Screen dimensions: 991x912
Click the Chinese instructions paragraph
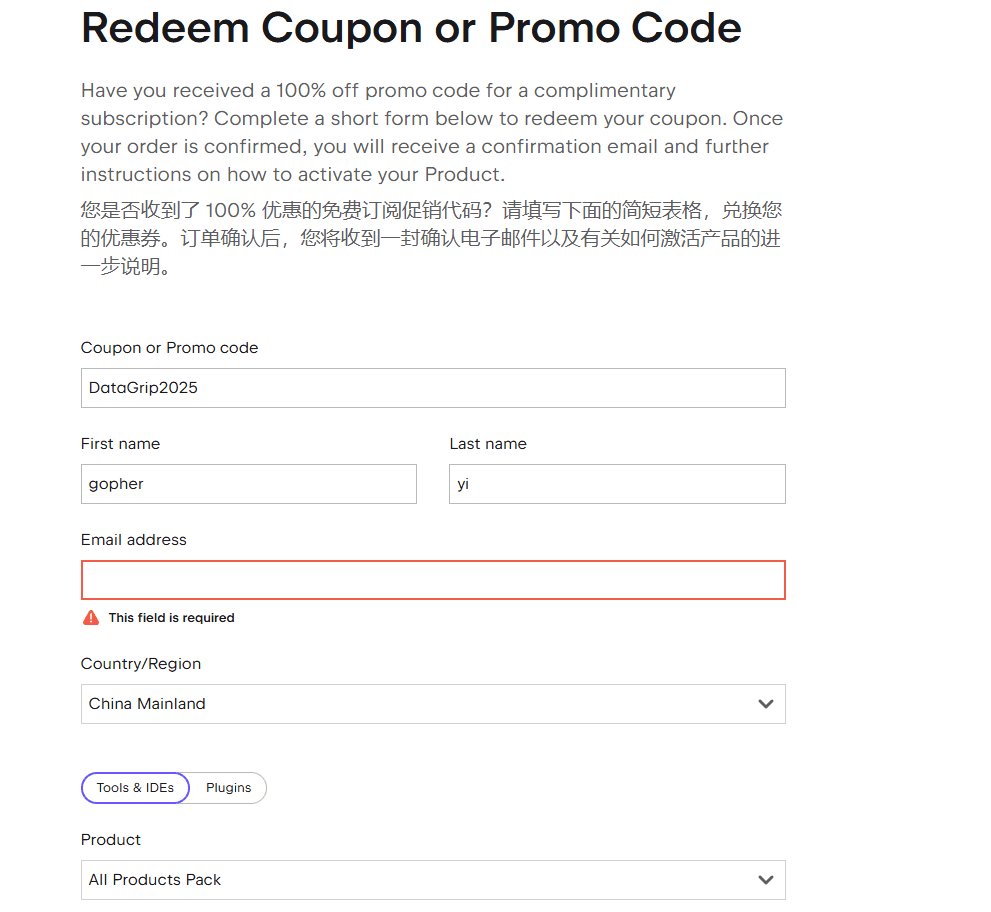coord(431,239)
